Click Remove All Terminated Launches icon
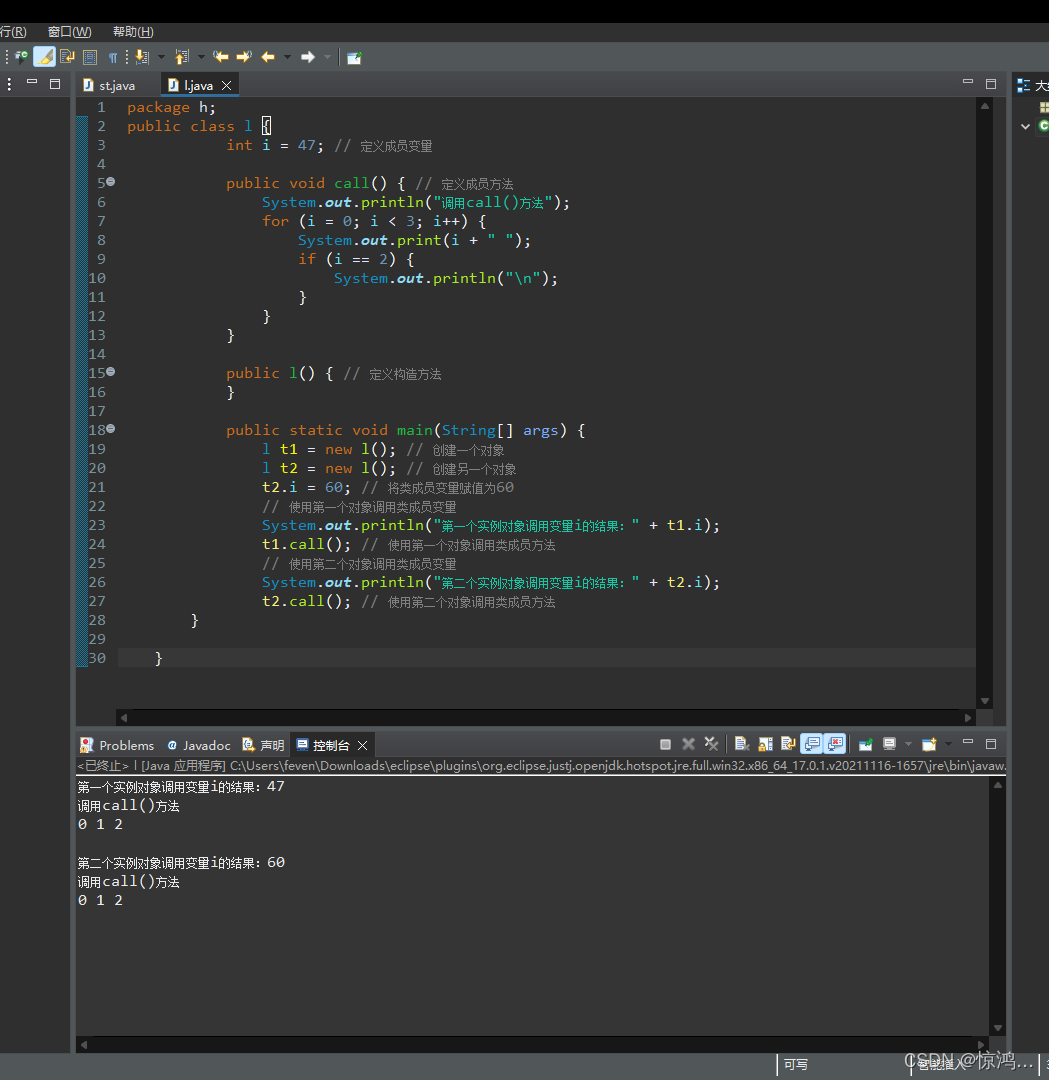 (x=712, y=744)
